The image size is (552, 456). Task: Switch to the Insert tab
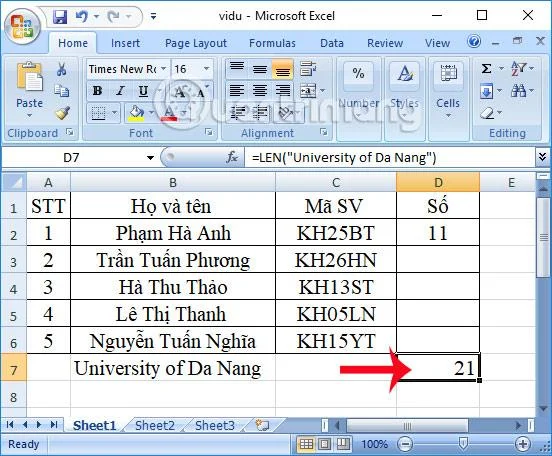125,43
